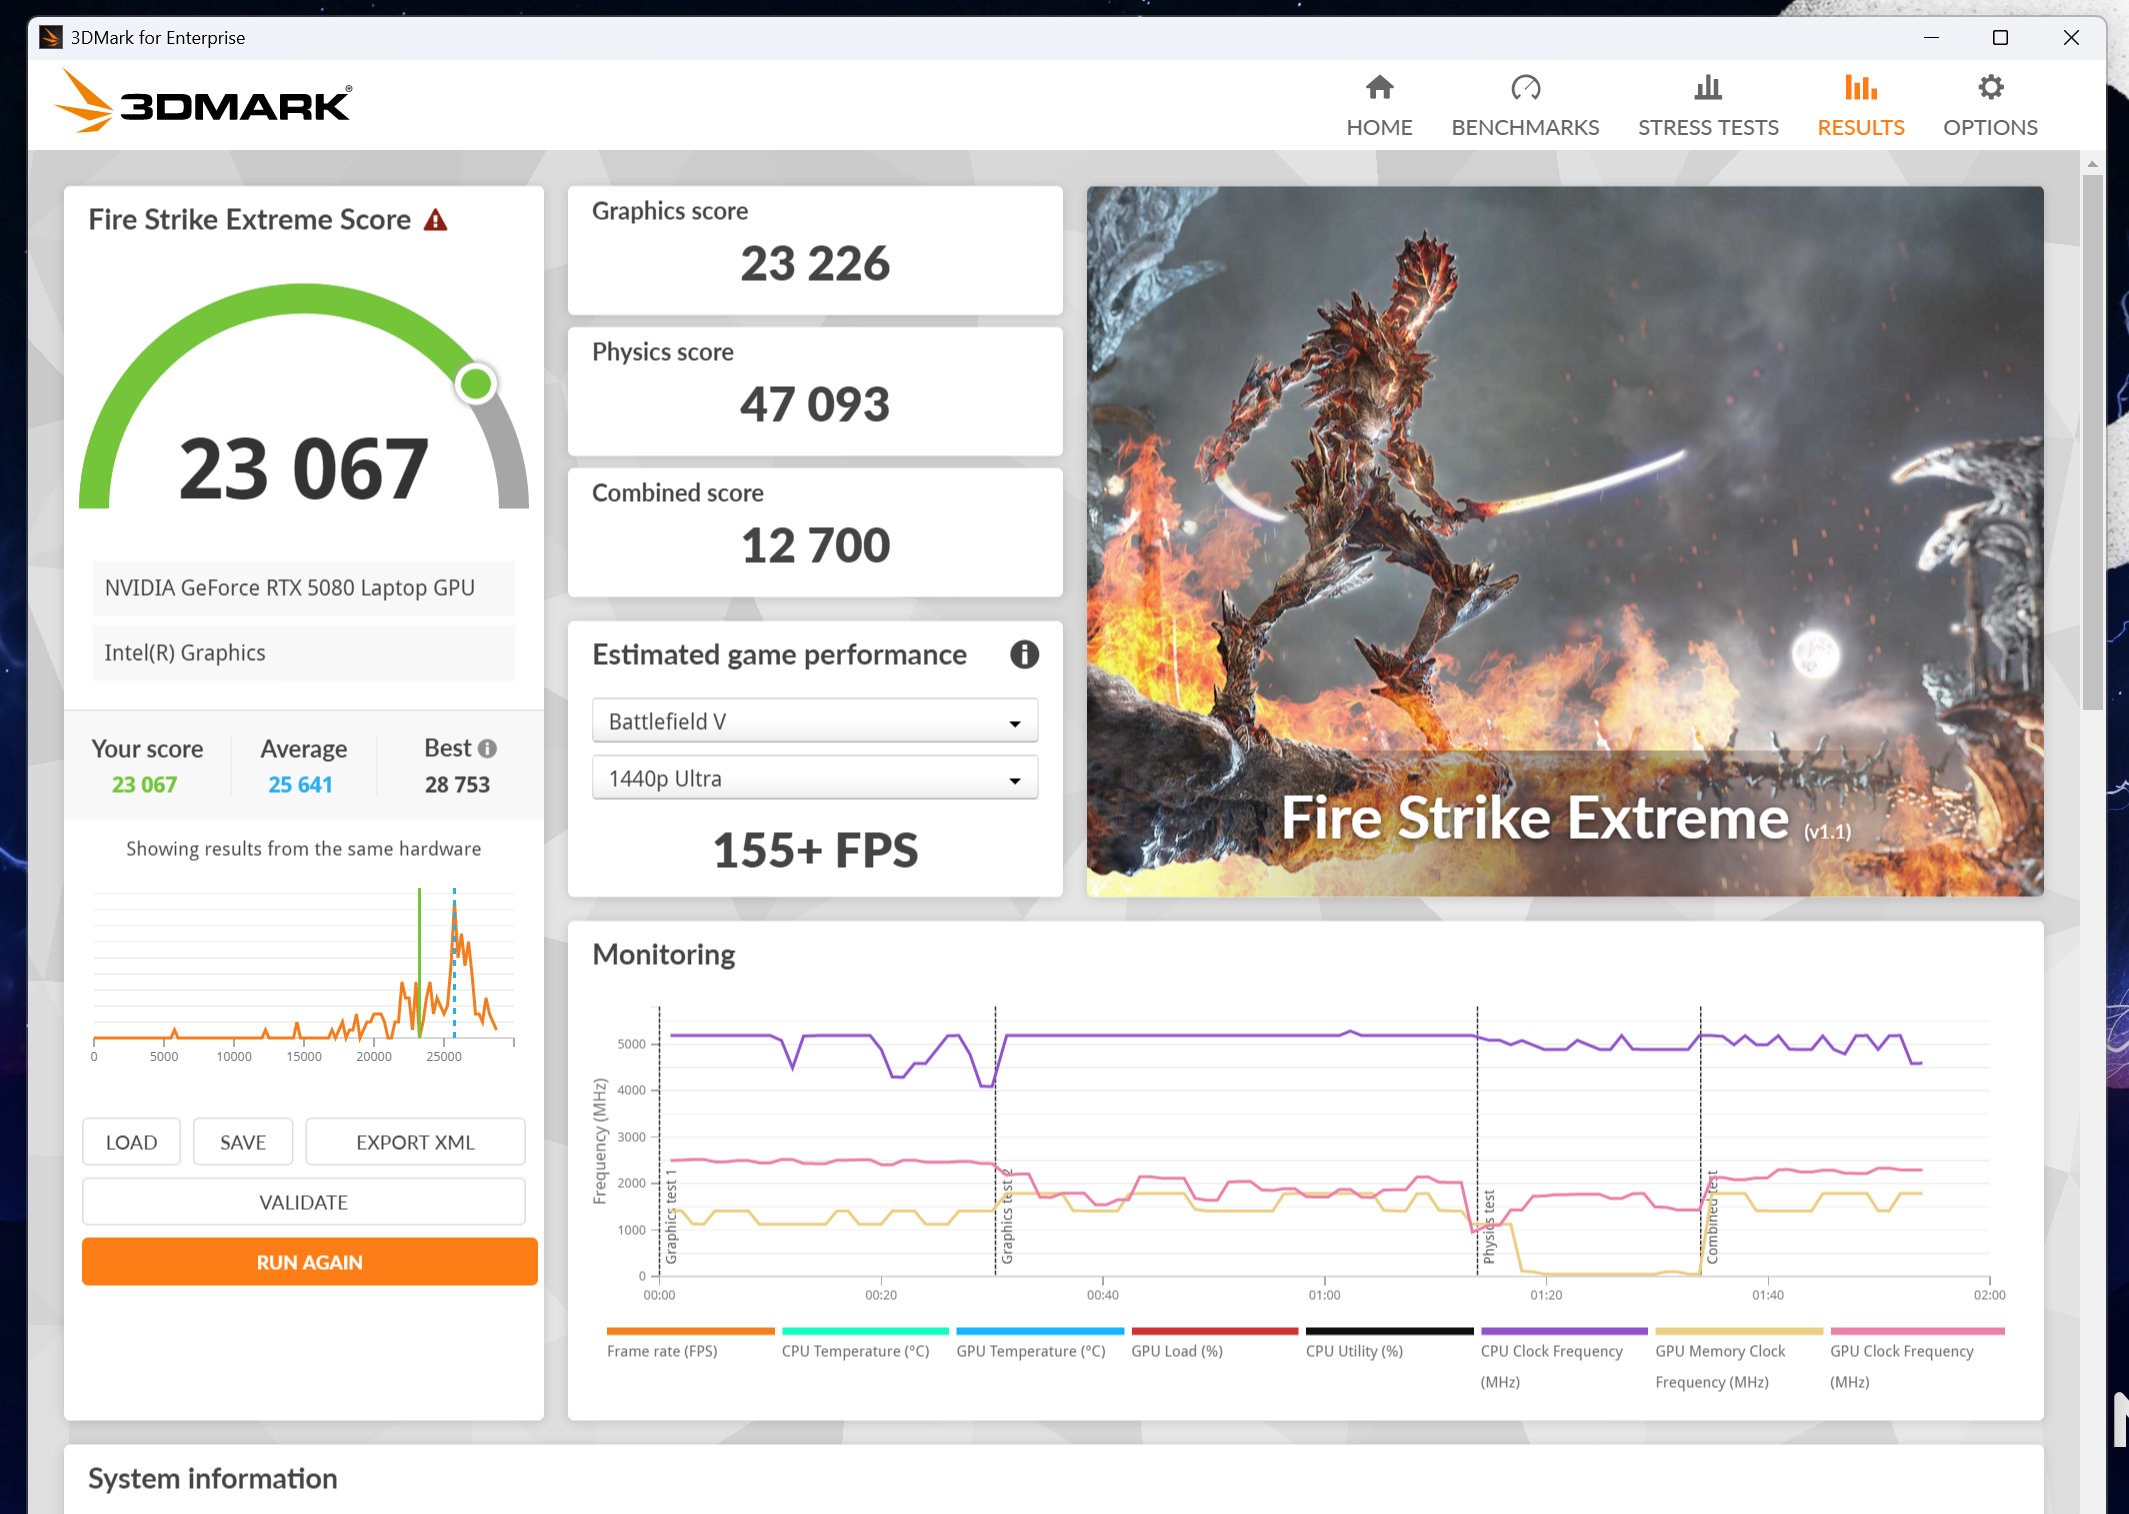Click the SAVE button

point(243,1142)
